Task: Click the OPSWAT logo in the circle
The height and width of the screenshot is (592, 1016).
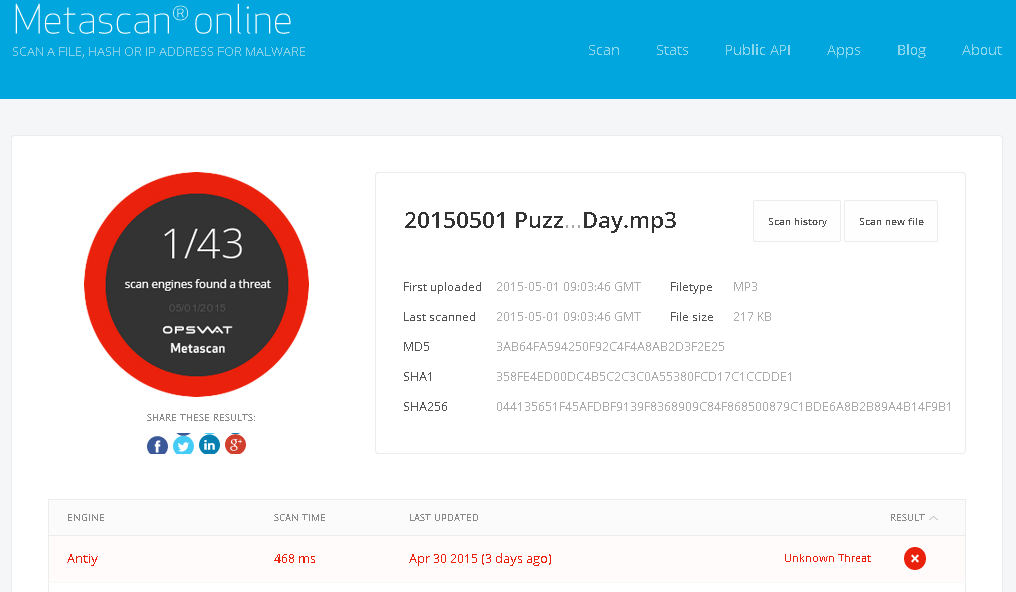Action: 197,330
